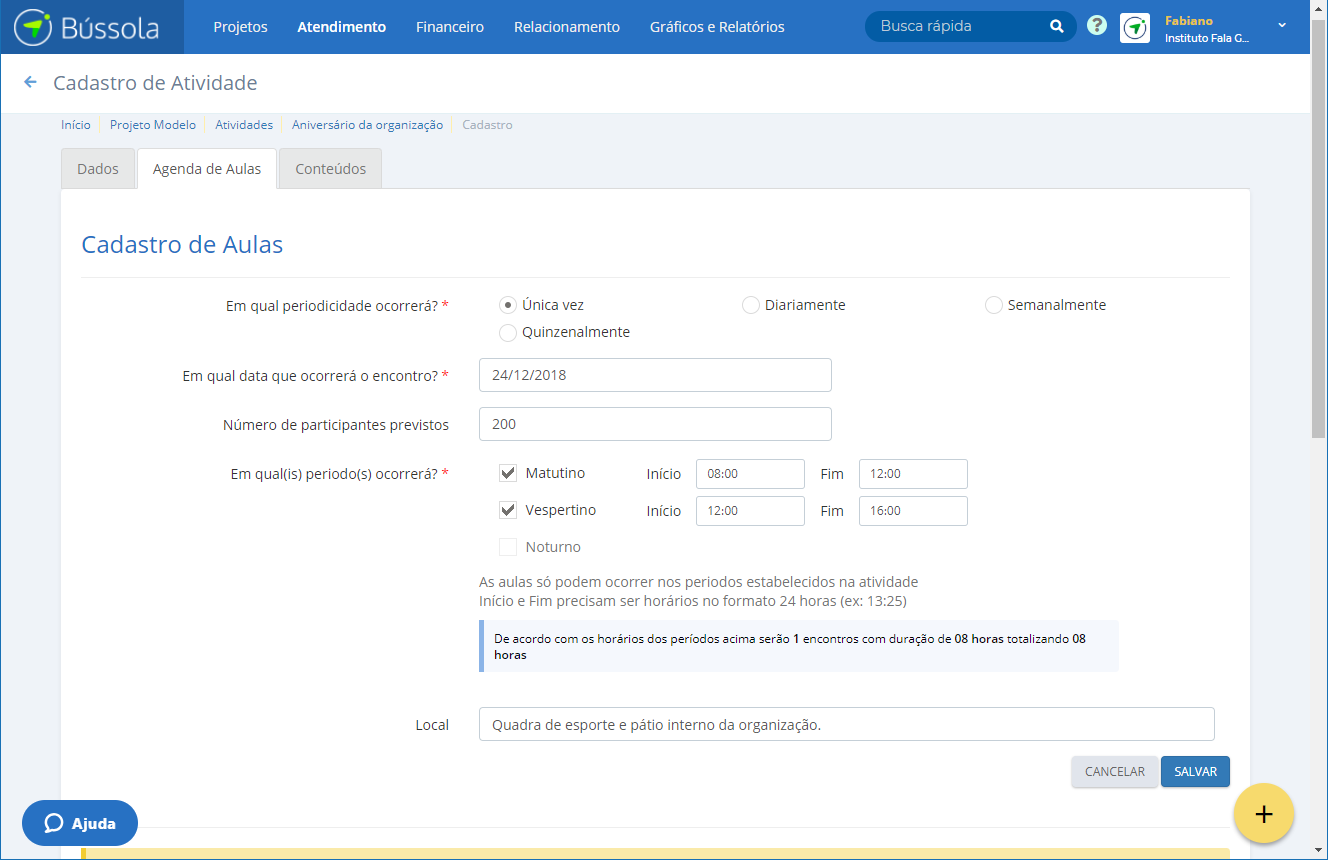Expand the Fabiano user menu chevron
The height and width of the screenshot is (860, 1328).
click(1282, 25)
